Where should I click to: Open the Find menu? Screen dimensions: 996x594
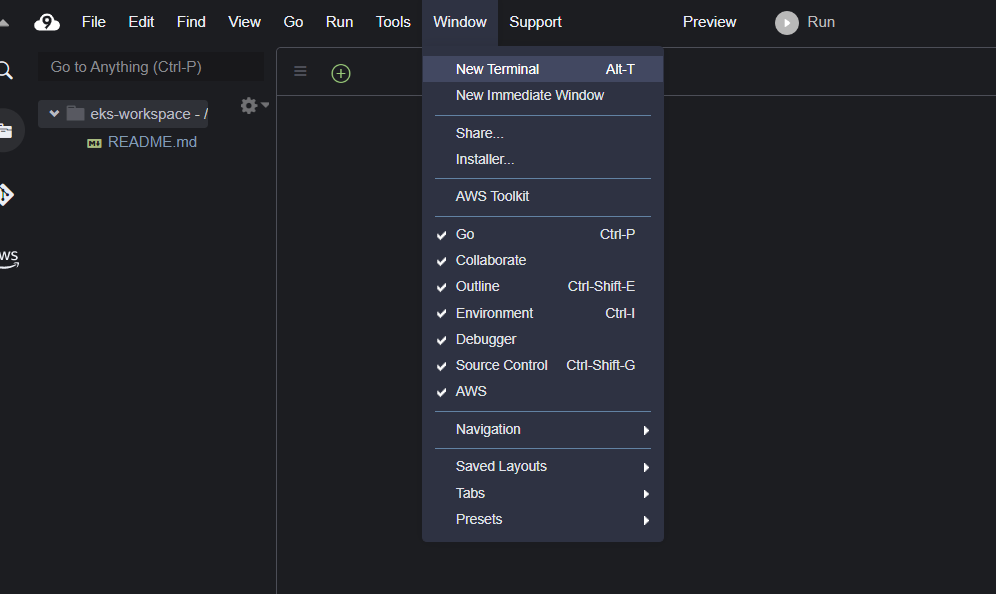coord(191,22)
